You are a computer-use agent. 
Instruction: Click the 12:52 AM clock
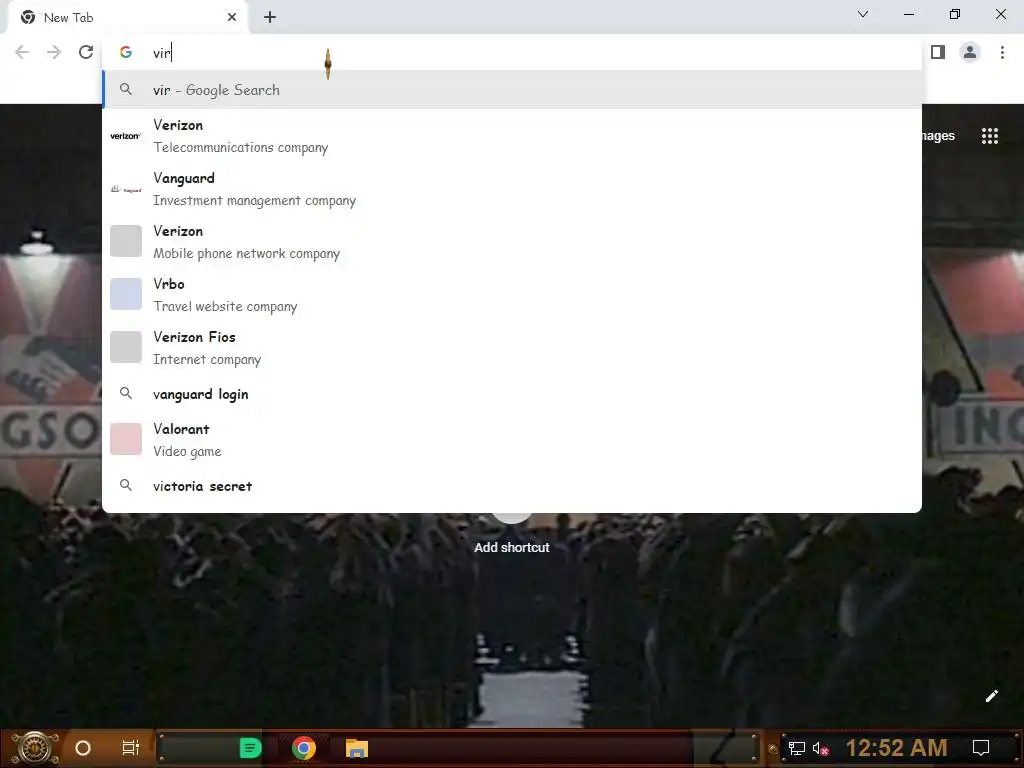[896, 748]
